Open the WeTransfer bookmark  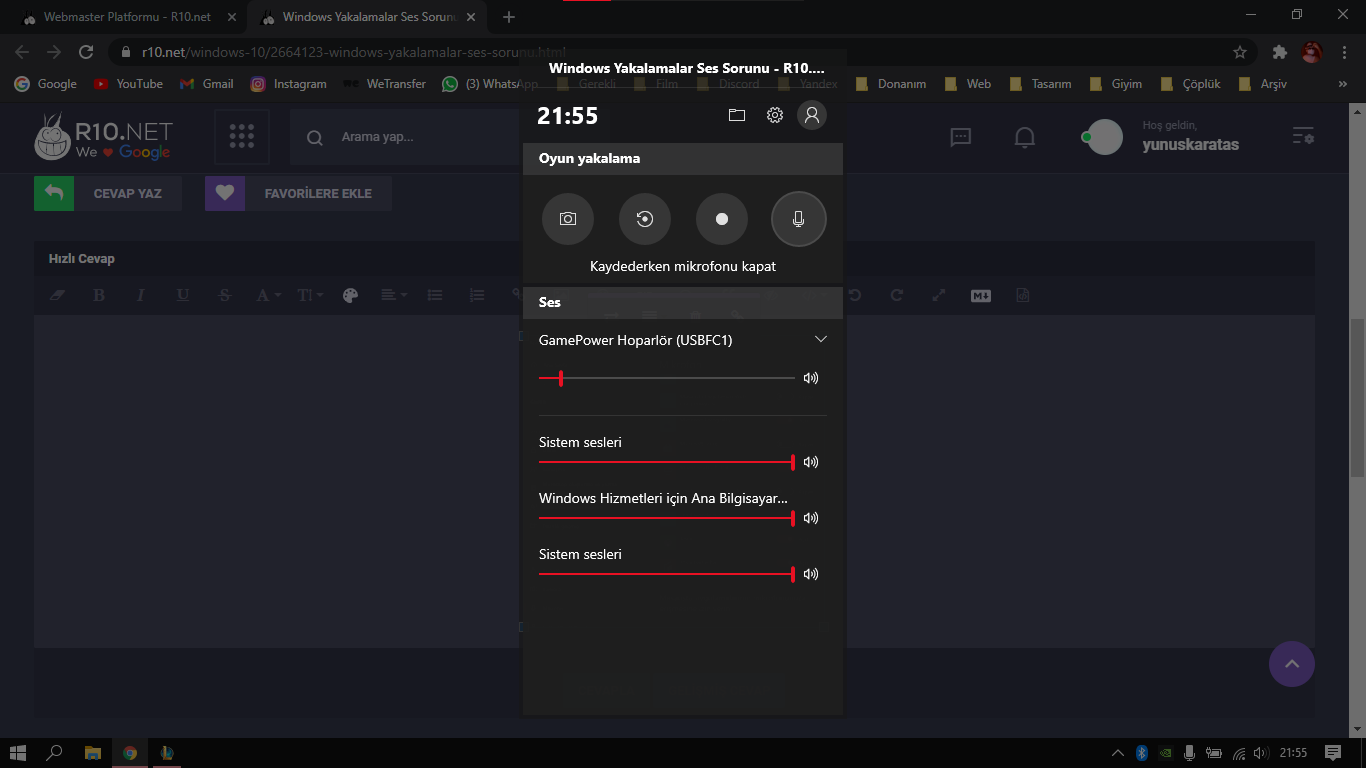(x=385, y=84)
